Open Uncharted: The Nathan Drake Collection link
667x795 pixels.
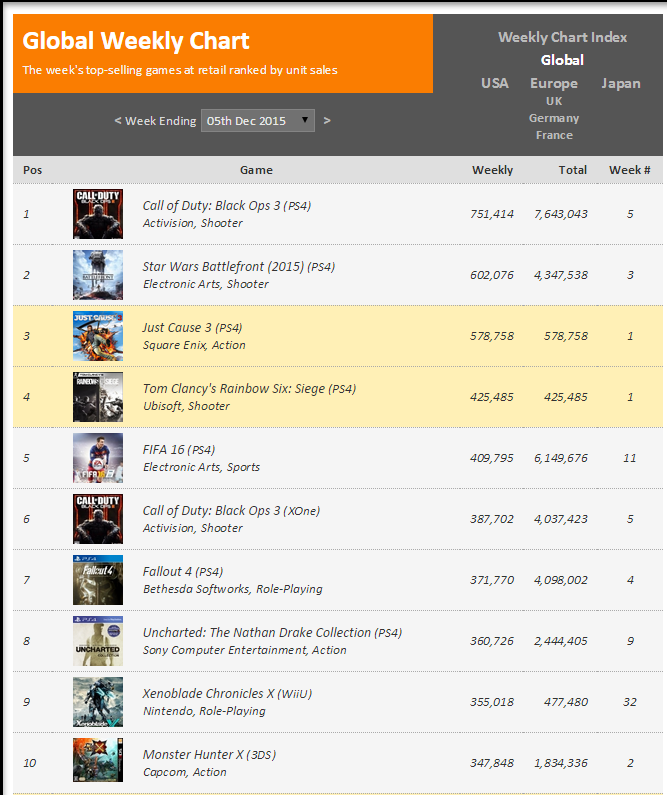coord(272,633)
